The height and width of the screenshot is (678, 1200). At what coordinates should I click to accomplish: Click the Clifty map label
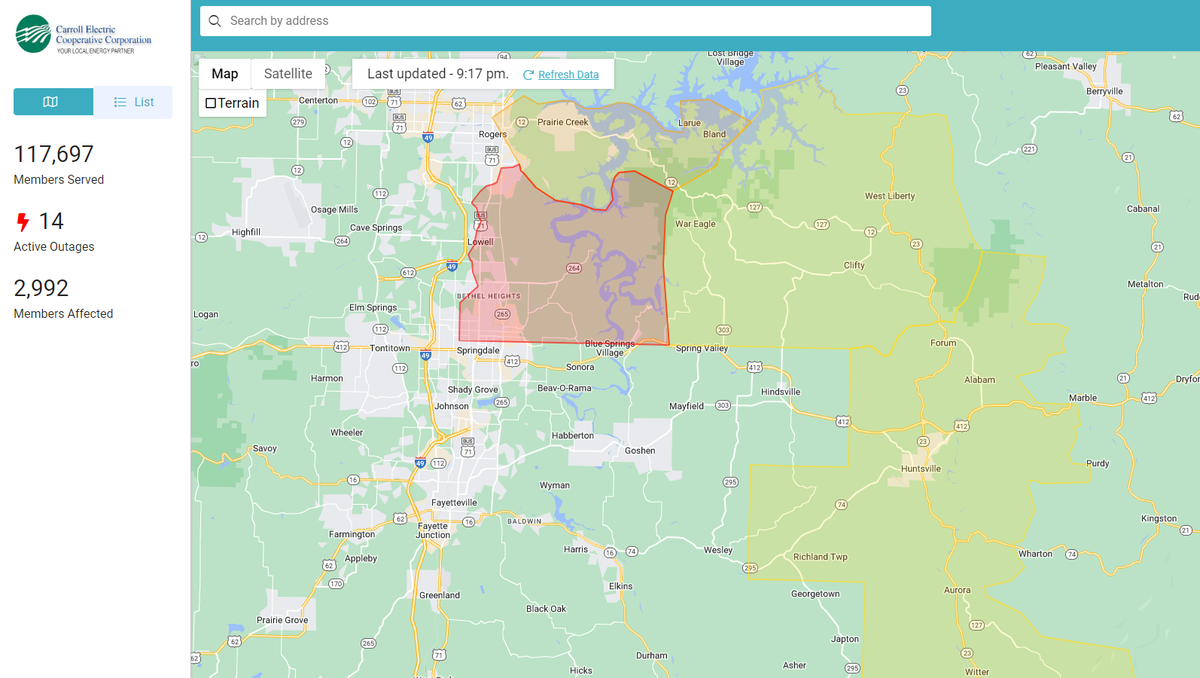click(x=854, y=265)
